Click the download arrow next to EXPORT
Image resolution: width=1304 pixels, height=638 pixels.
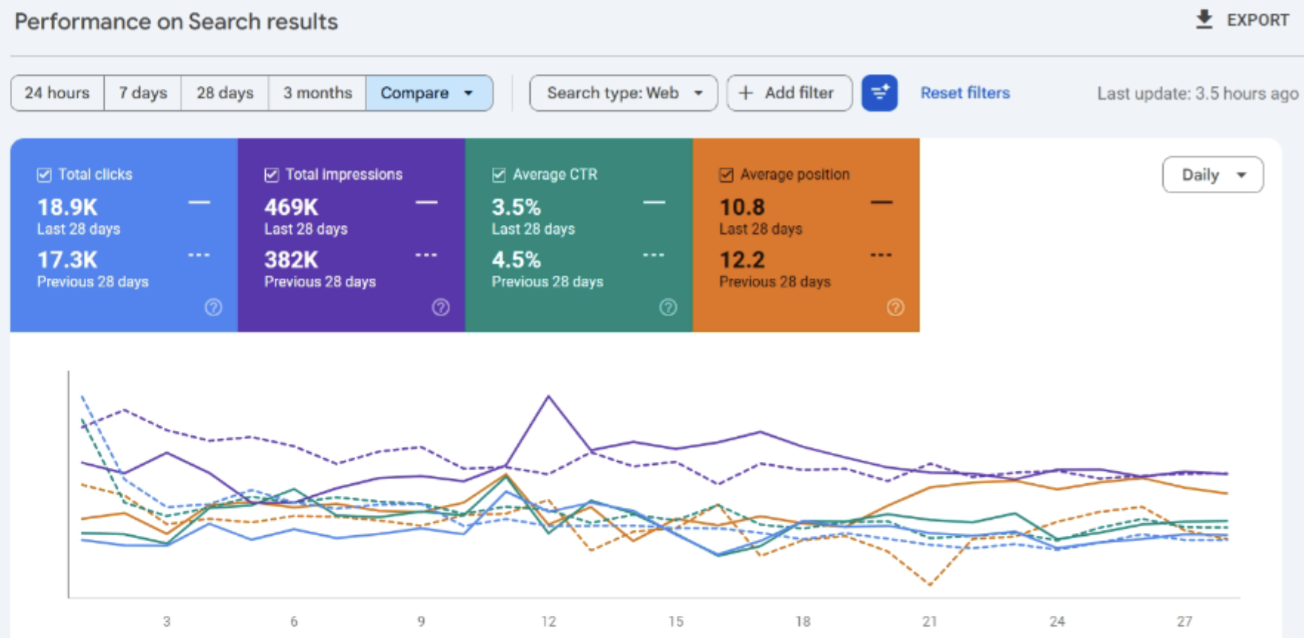click(1202, 18)
